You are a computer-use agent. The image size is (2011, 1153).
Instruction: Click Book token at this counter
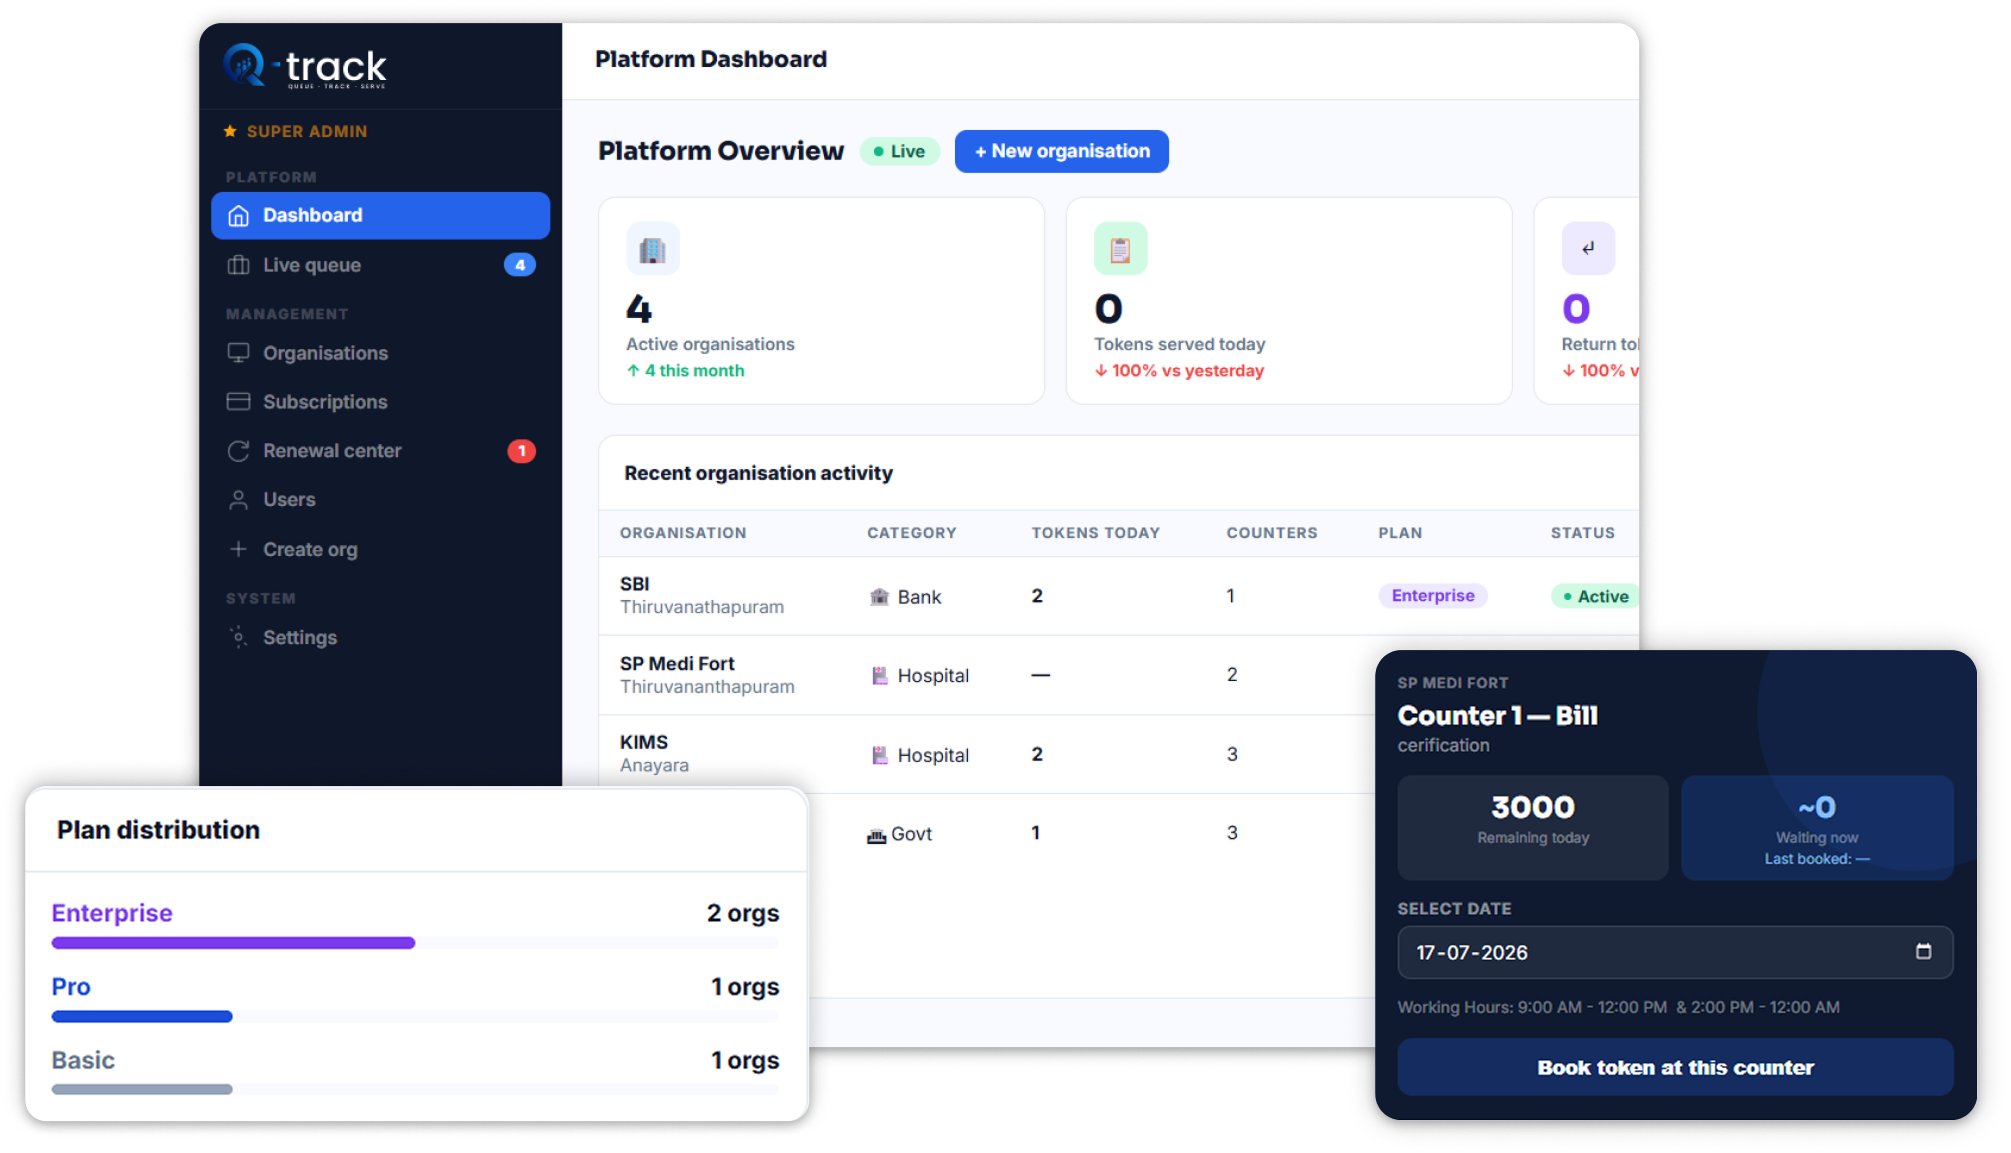coord(1674,1067)
